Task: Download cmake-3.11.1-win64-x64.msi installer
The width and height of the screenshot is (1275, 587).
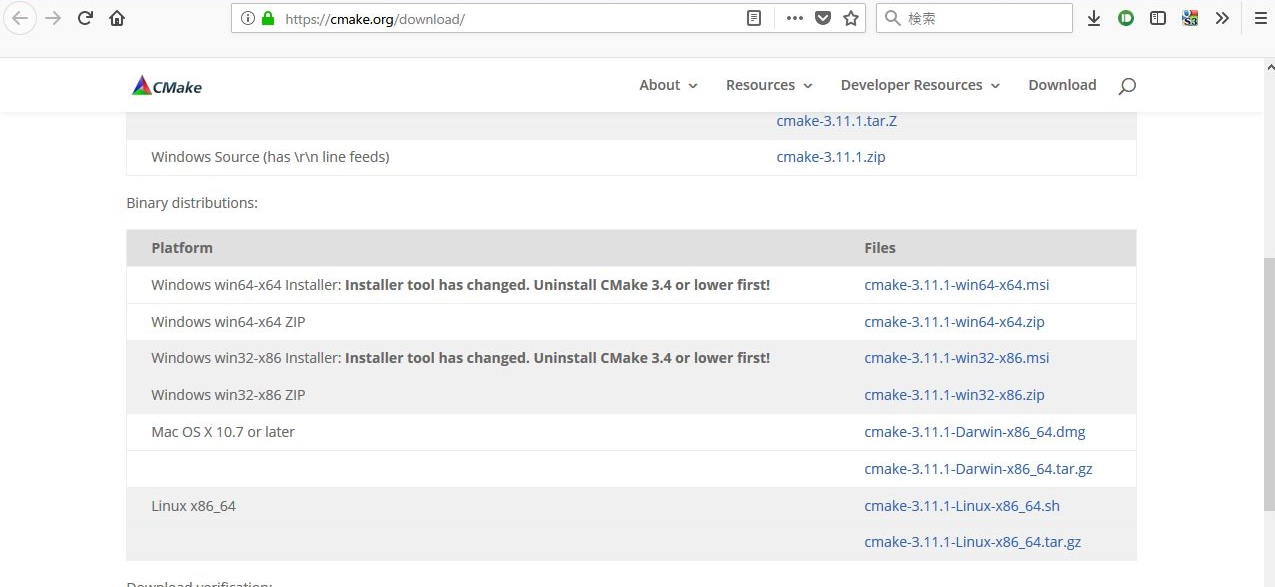Action: click(956, 285)
